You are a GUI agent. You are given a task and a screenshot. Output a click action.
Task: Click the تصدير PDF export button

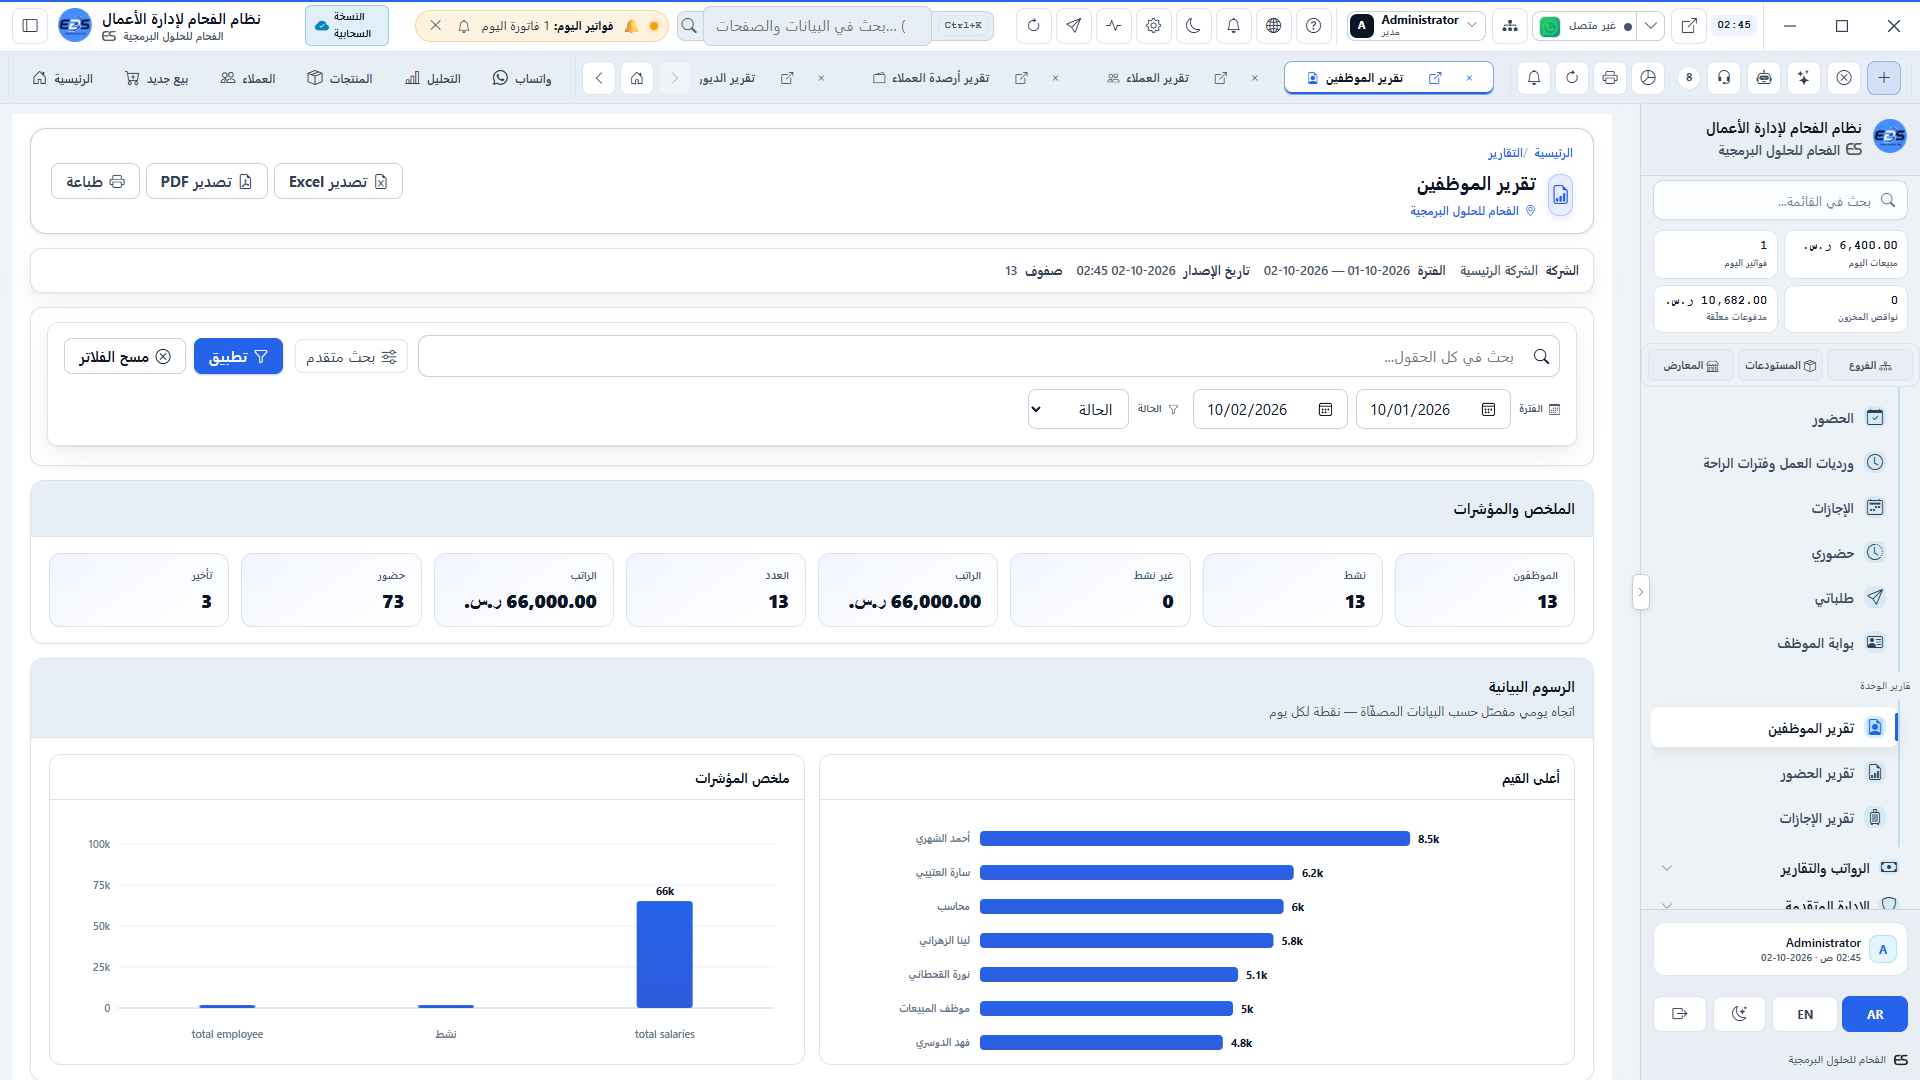tap(207, 182)
